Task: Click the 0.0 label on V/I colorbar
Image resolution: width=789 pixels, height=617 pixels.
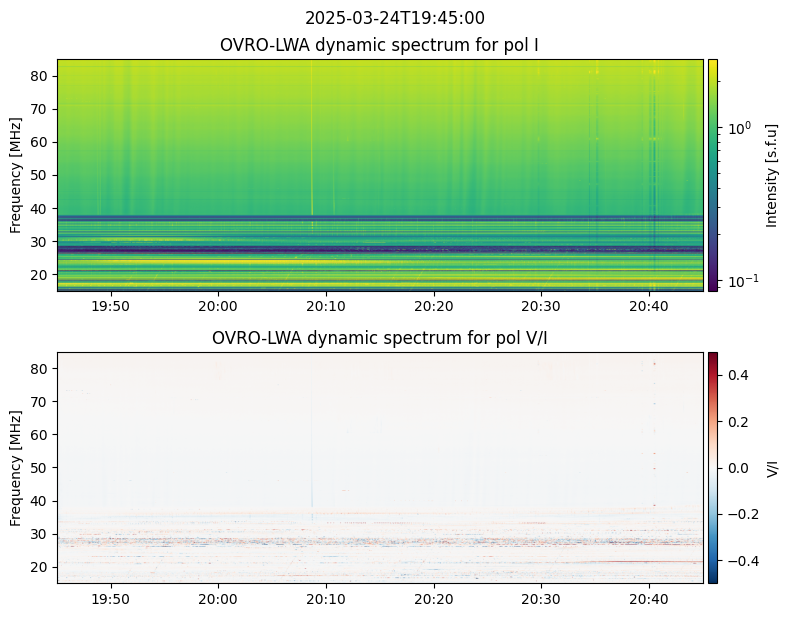Action: click(738, 468)
